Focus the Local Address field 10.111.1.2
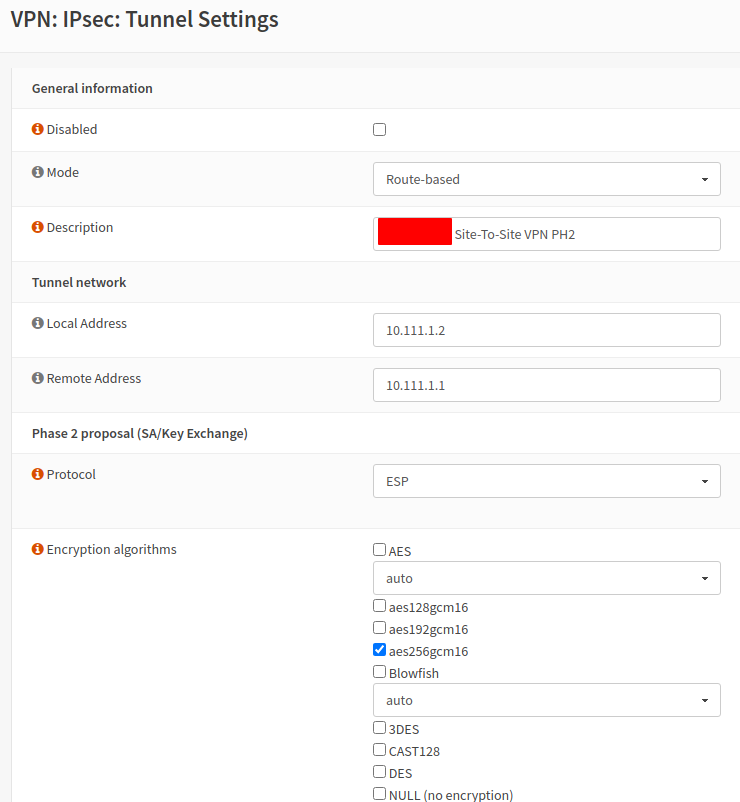 pyautogui.click(x=547, y=330)
